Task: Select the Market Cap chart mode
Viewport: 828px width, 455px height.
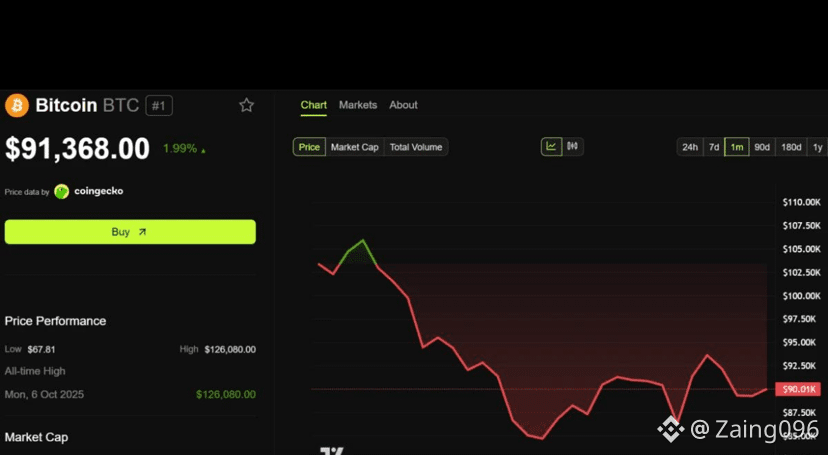Action: [355, 147]
